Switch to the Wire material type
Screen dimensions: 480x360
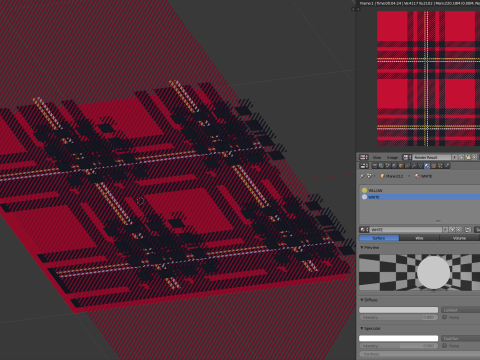tap(419, 238)
